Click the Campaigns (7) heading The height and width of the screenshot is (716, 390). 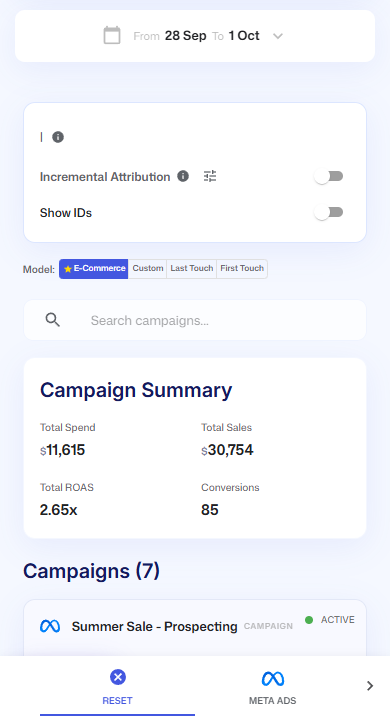coord(91,571)
